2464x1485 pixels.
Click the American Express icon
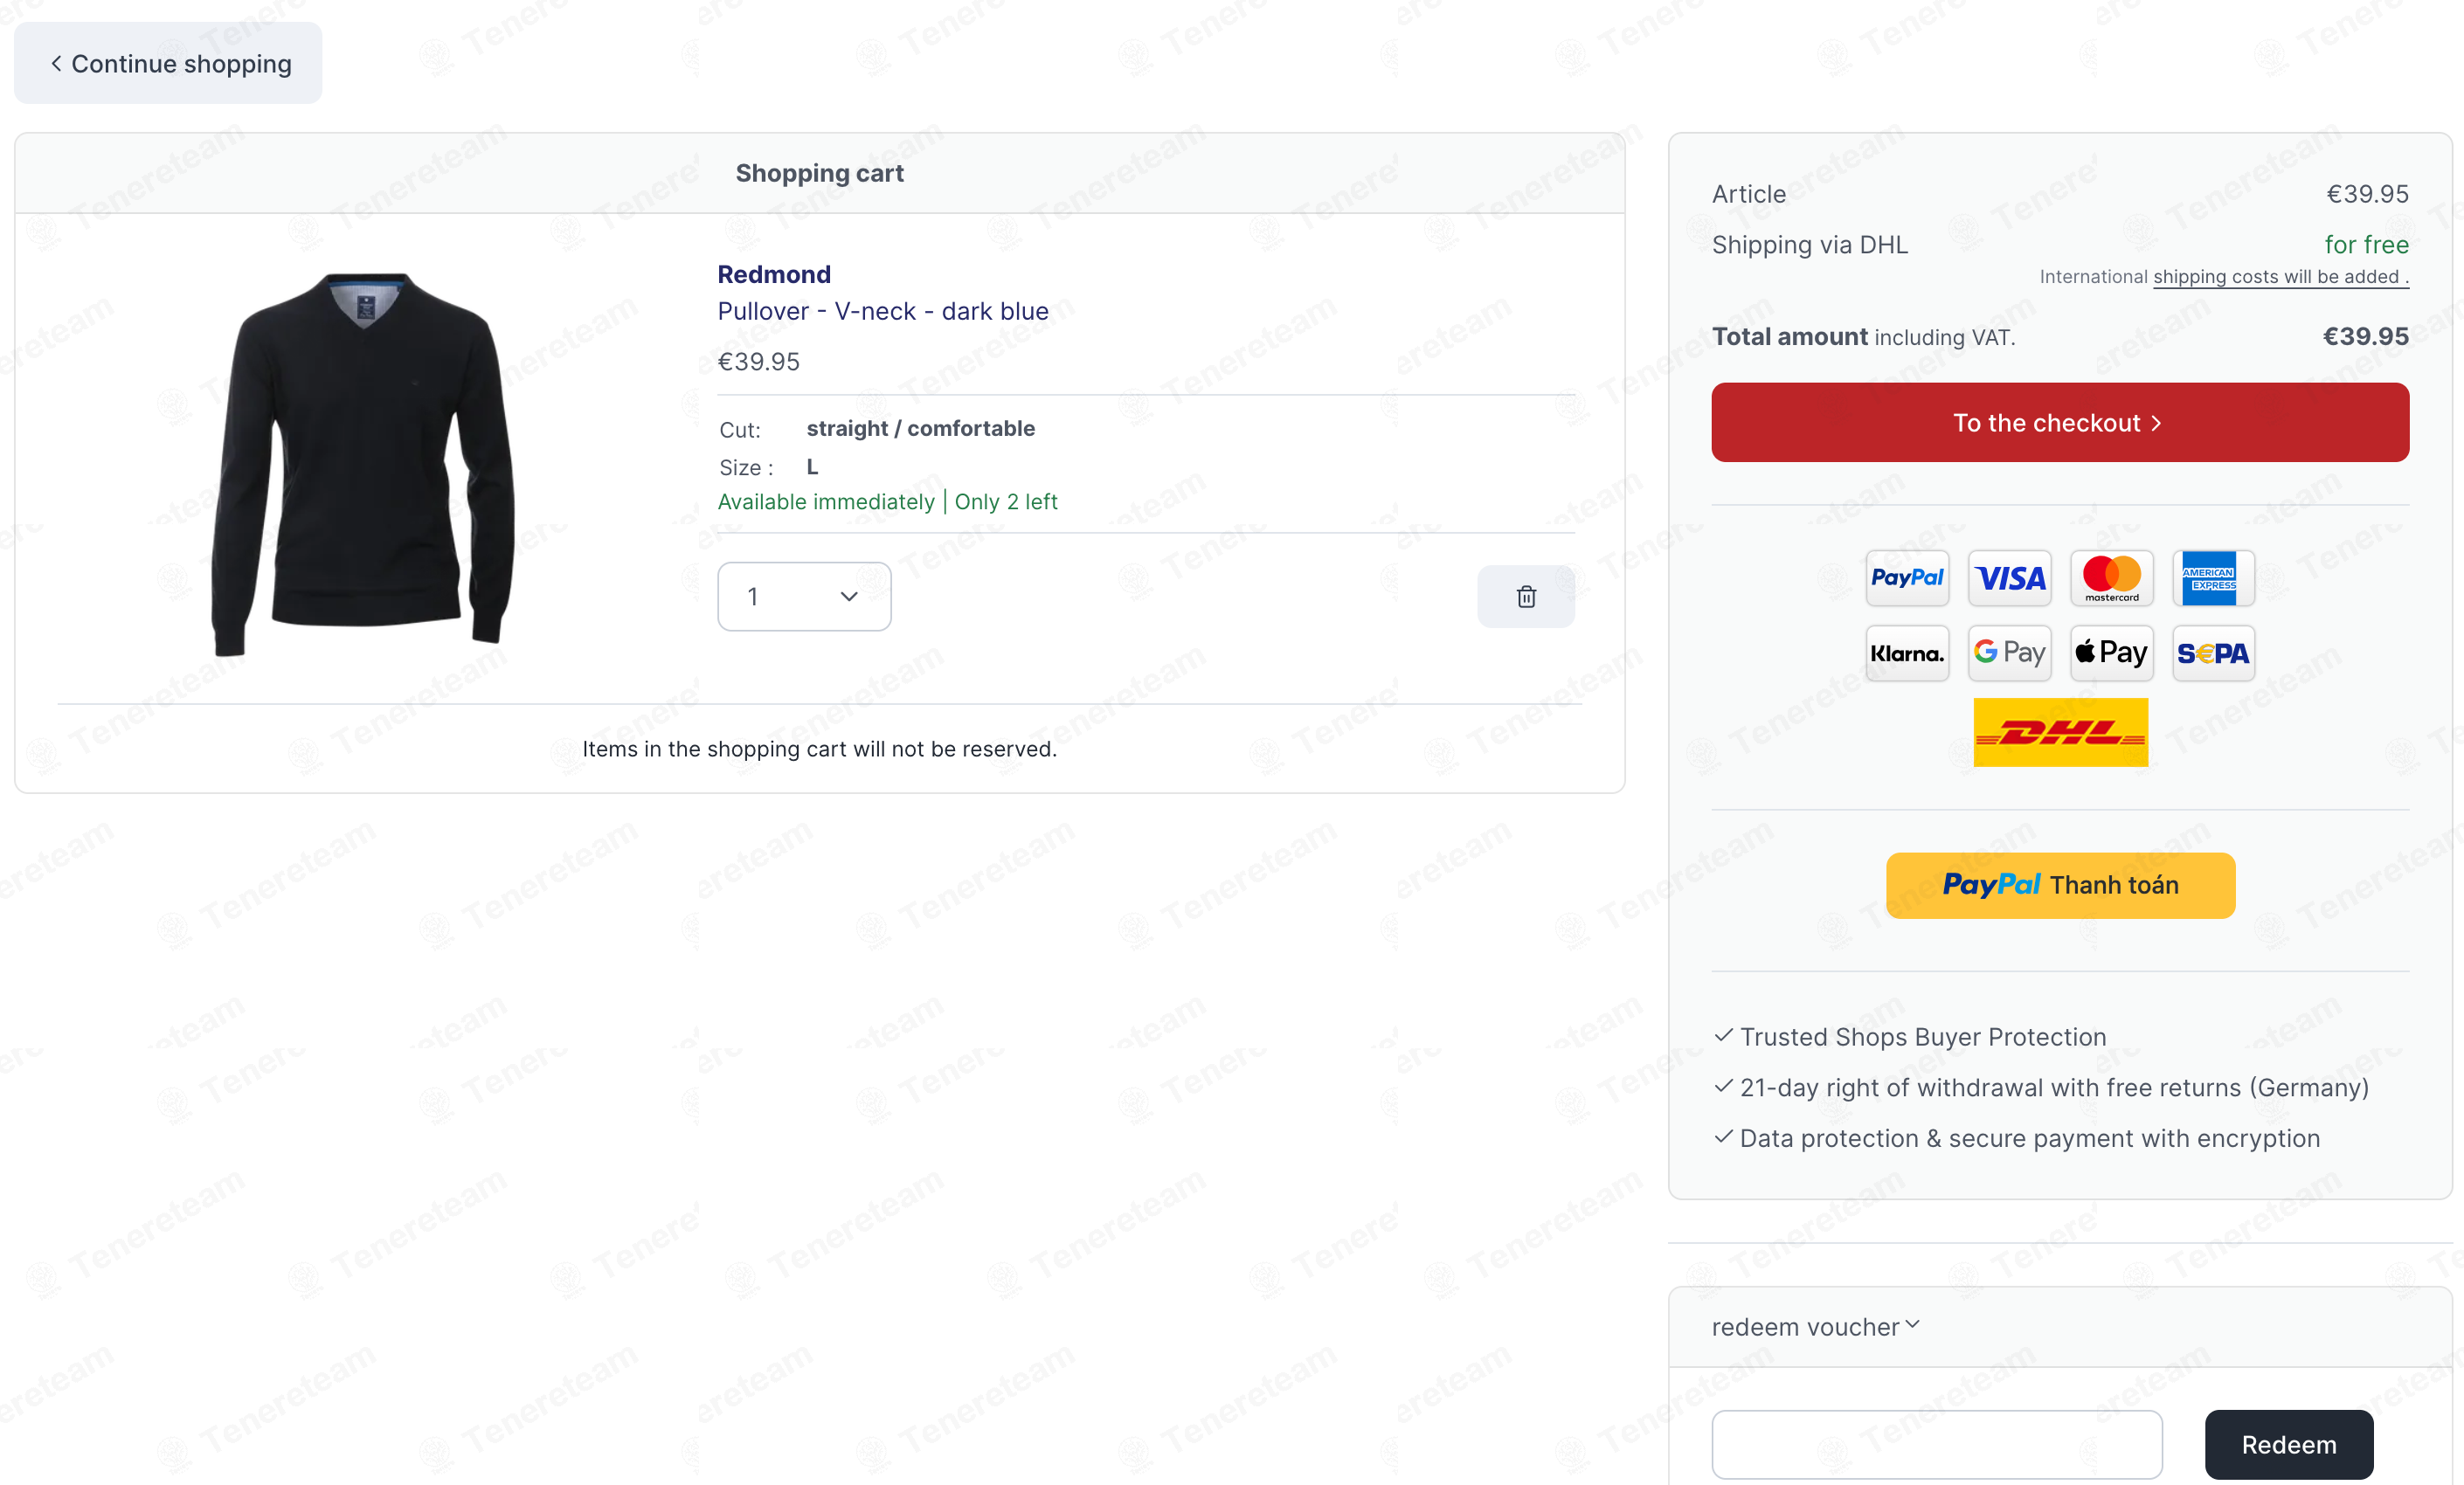click(2213, 578)
